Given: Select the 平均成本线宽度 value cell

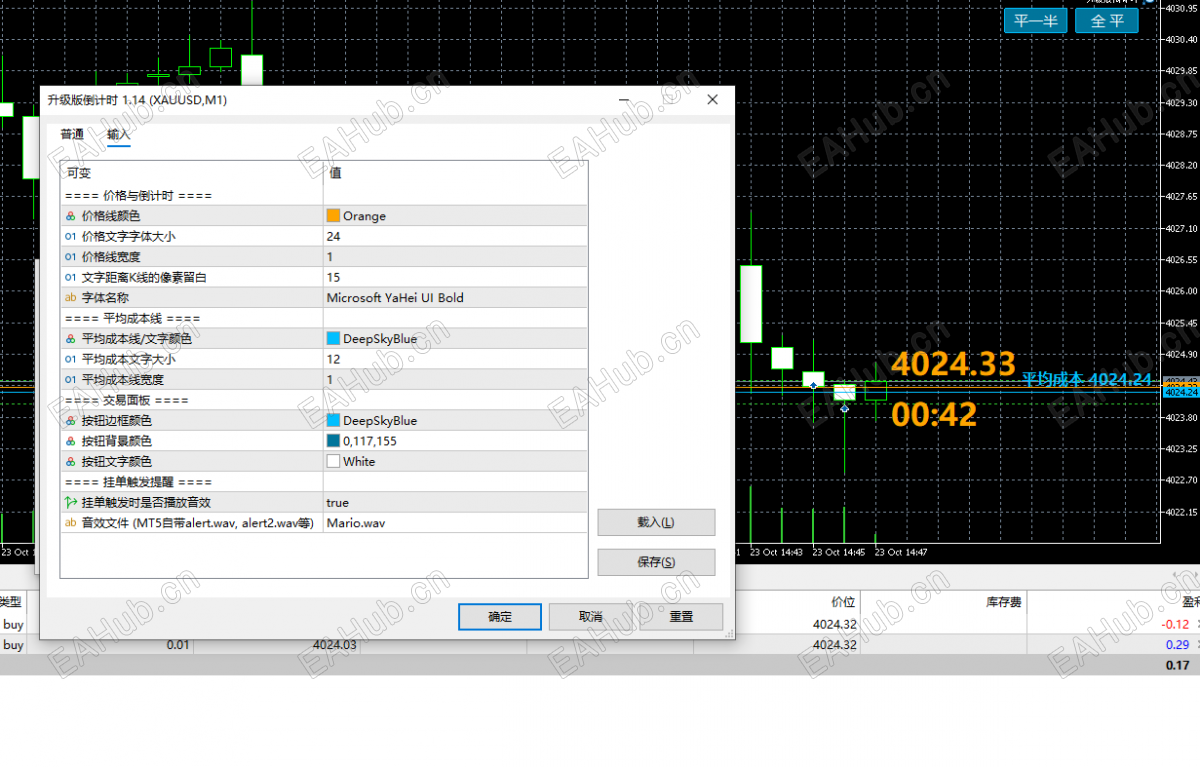Looking at the screenshot, I should tap(455, 380).
